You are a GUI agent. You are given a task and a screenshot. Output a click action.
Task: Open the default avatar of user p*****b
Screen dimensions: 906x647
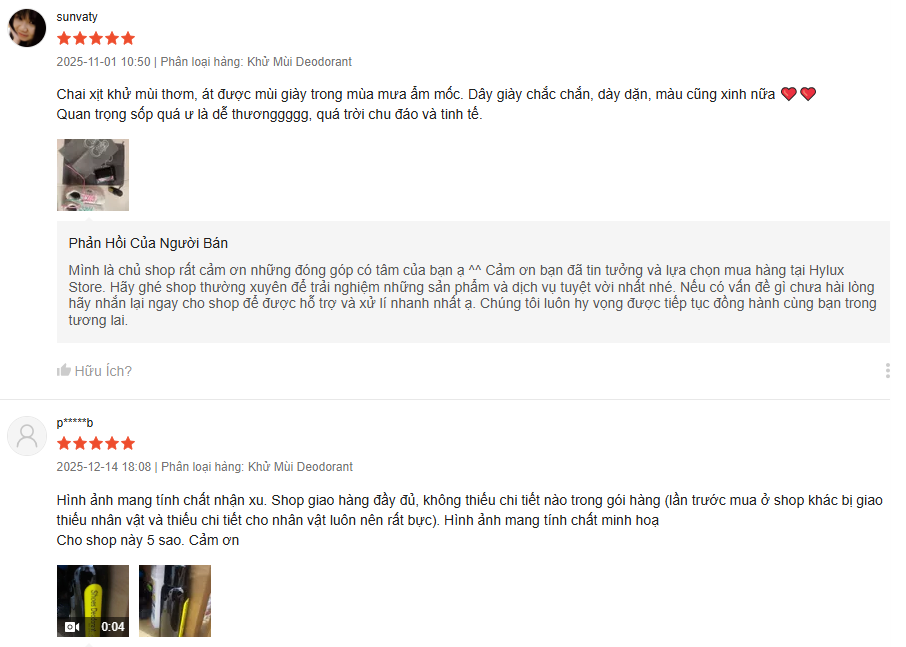pos(27,436)
